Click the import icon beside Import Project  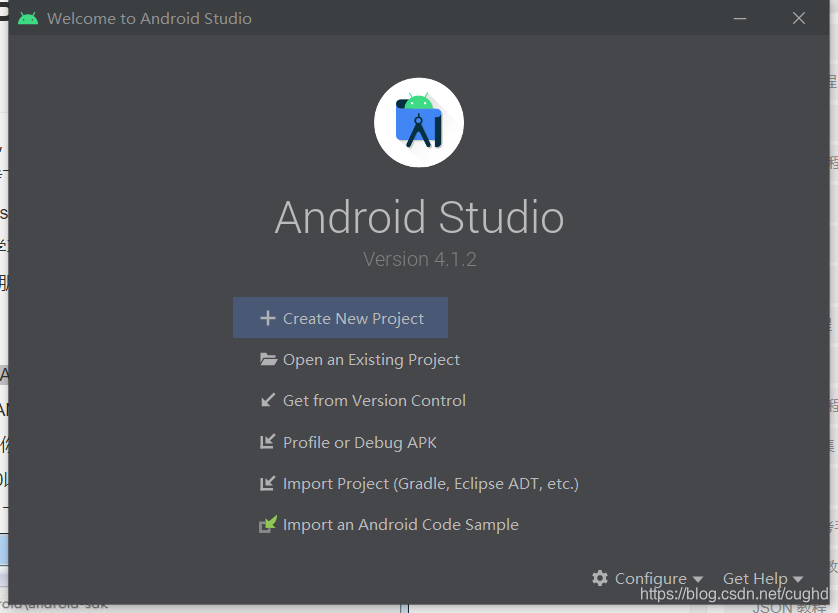268,483
